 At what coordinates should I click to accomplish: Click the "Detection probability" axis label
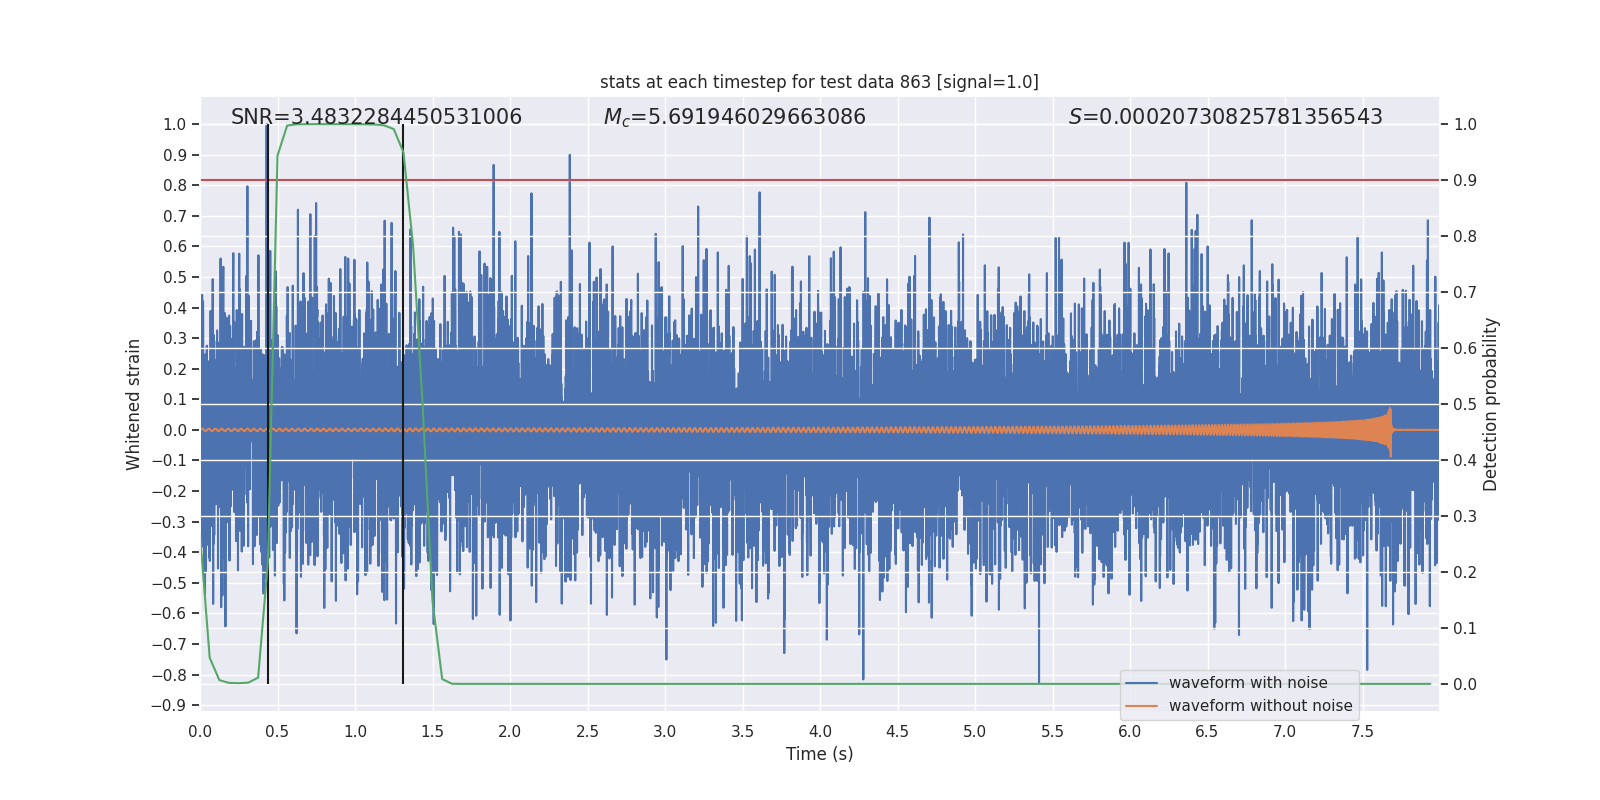tap(1491, 404)
